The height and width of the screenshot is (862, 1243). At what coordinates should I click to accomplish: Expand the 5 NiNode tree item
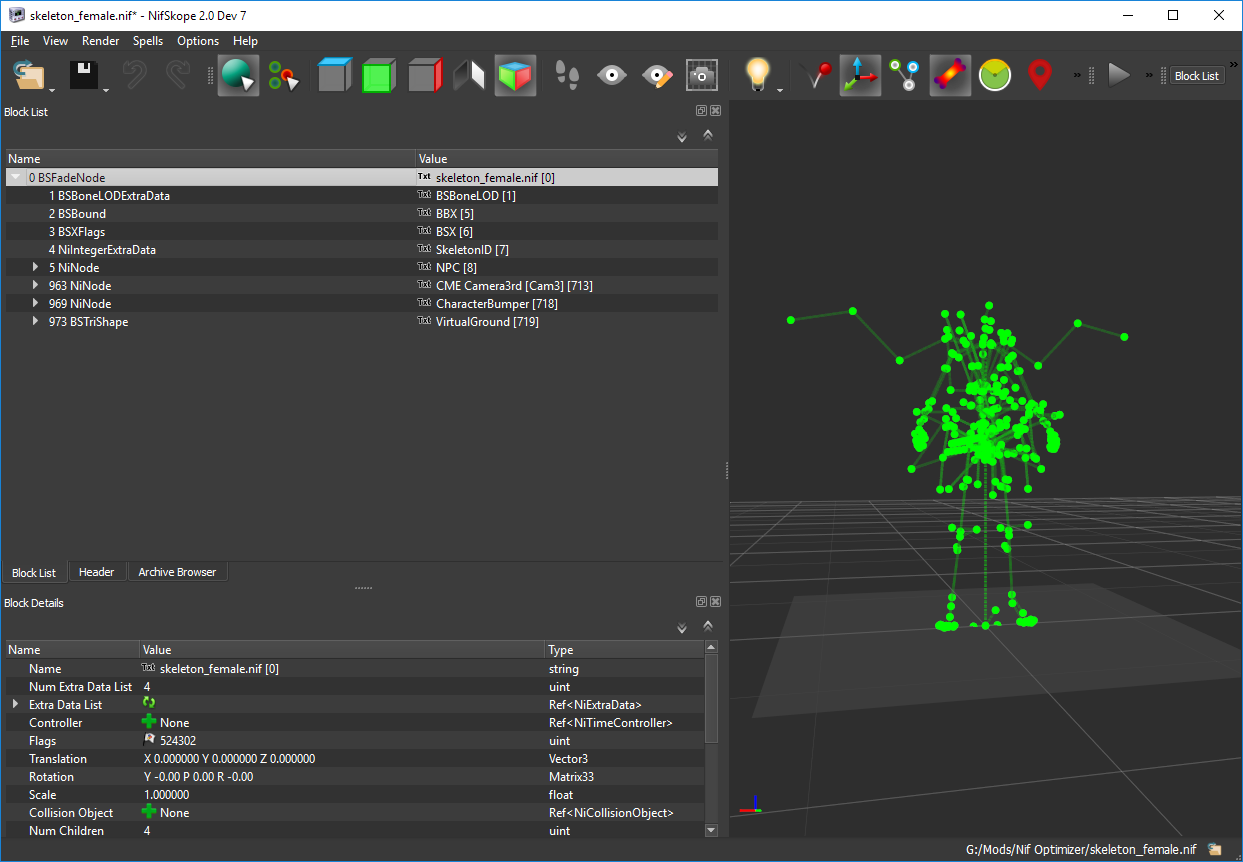click(x=36, y=267)
